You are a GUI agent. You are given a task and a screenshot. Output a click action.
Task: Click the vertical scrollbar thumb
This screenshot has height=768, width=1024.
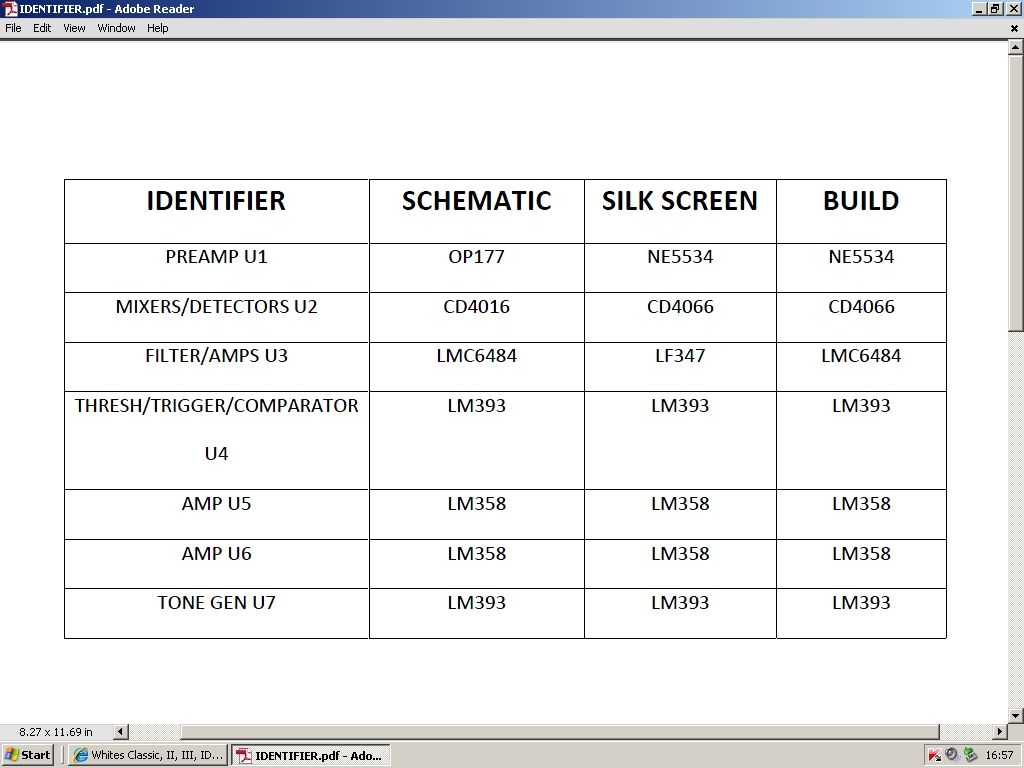[1016, 193]
